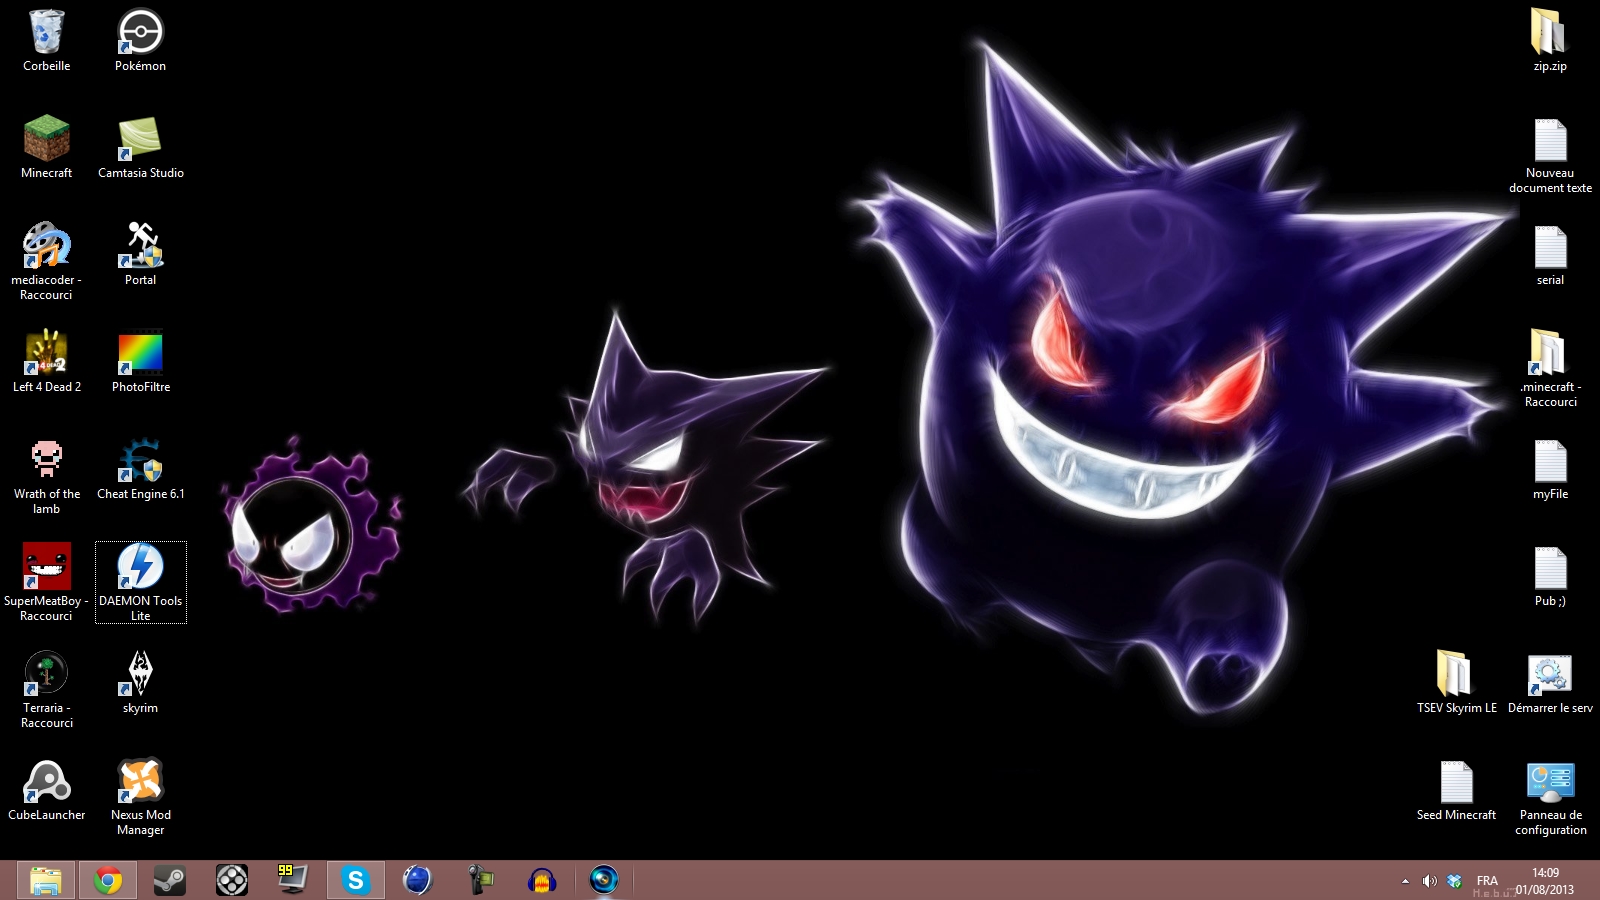Switch to Google Chrome in the taskbar
This screenshot has height=900, width=1600.
[x=108, y=880]
